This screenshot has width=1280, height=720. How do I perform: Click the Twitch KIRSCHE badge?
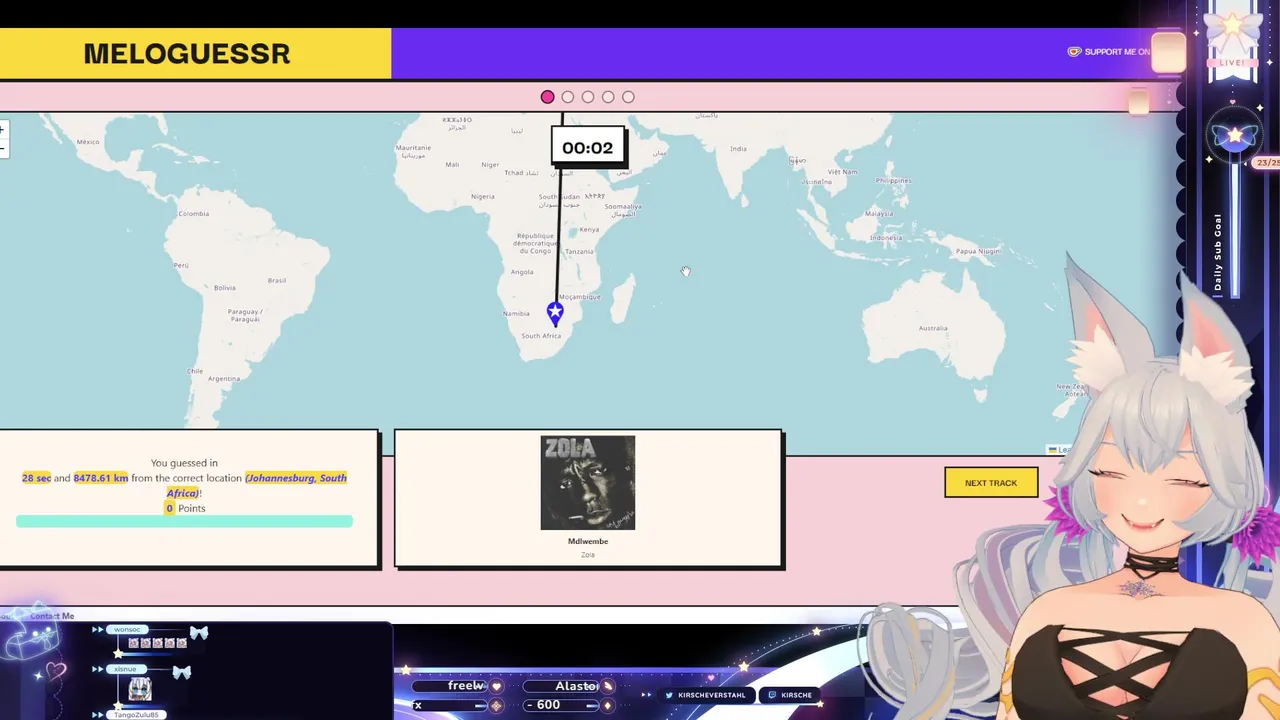(x=790, y=695)
